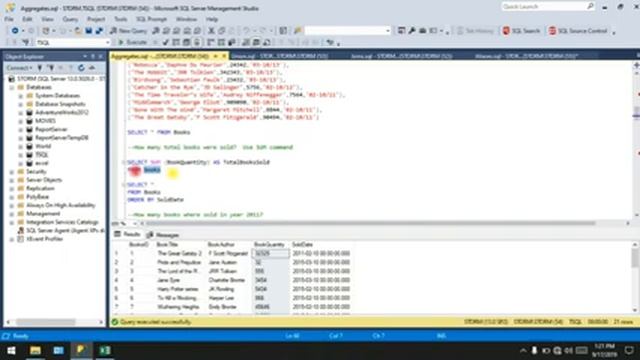This screenshot has height=360, width=640.
Task: Click the Activity Monitor icon in Object Explorer
Action: (x=92, y=68)
